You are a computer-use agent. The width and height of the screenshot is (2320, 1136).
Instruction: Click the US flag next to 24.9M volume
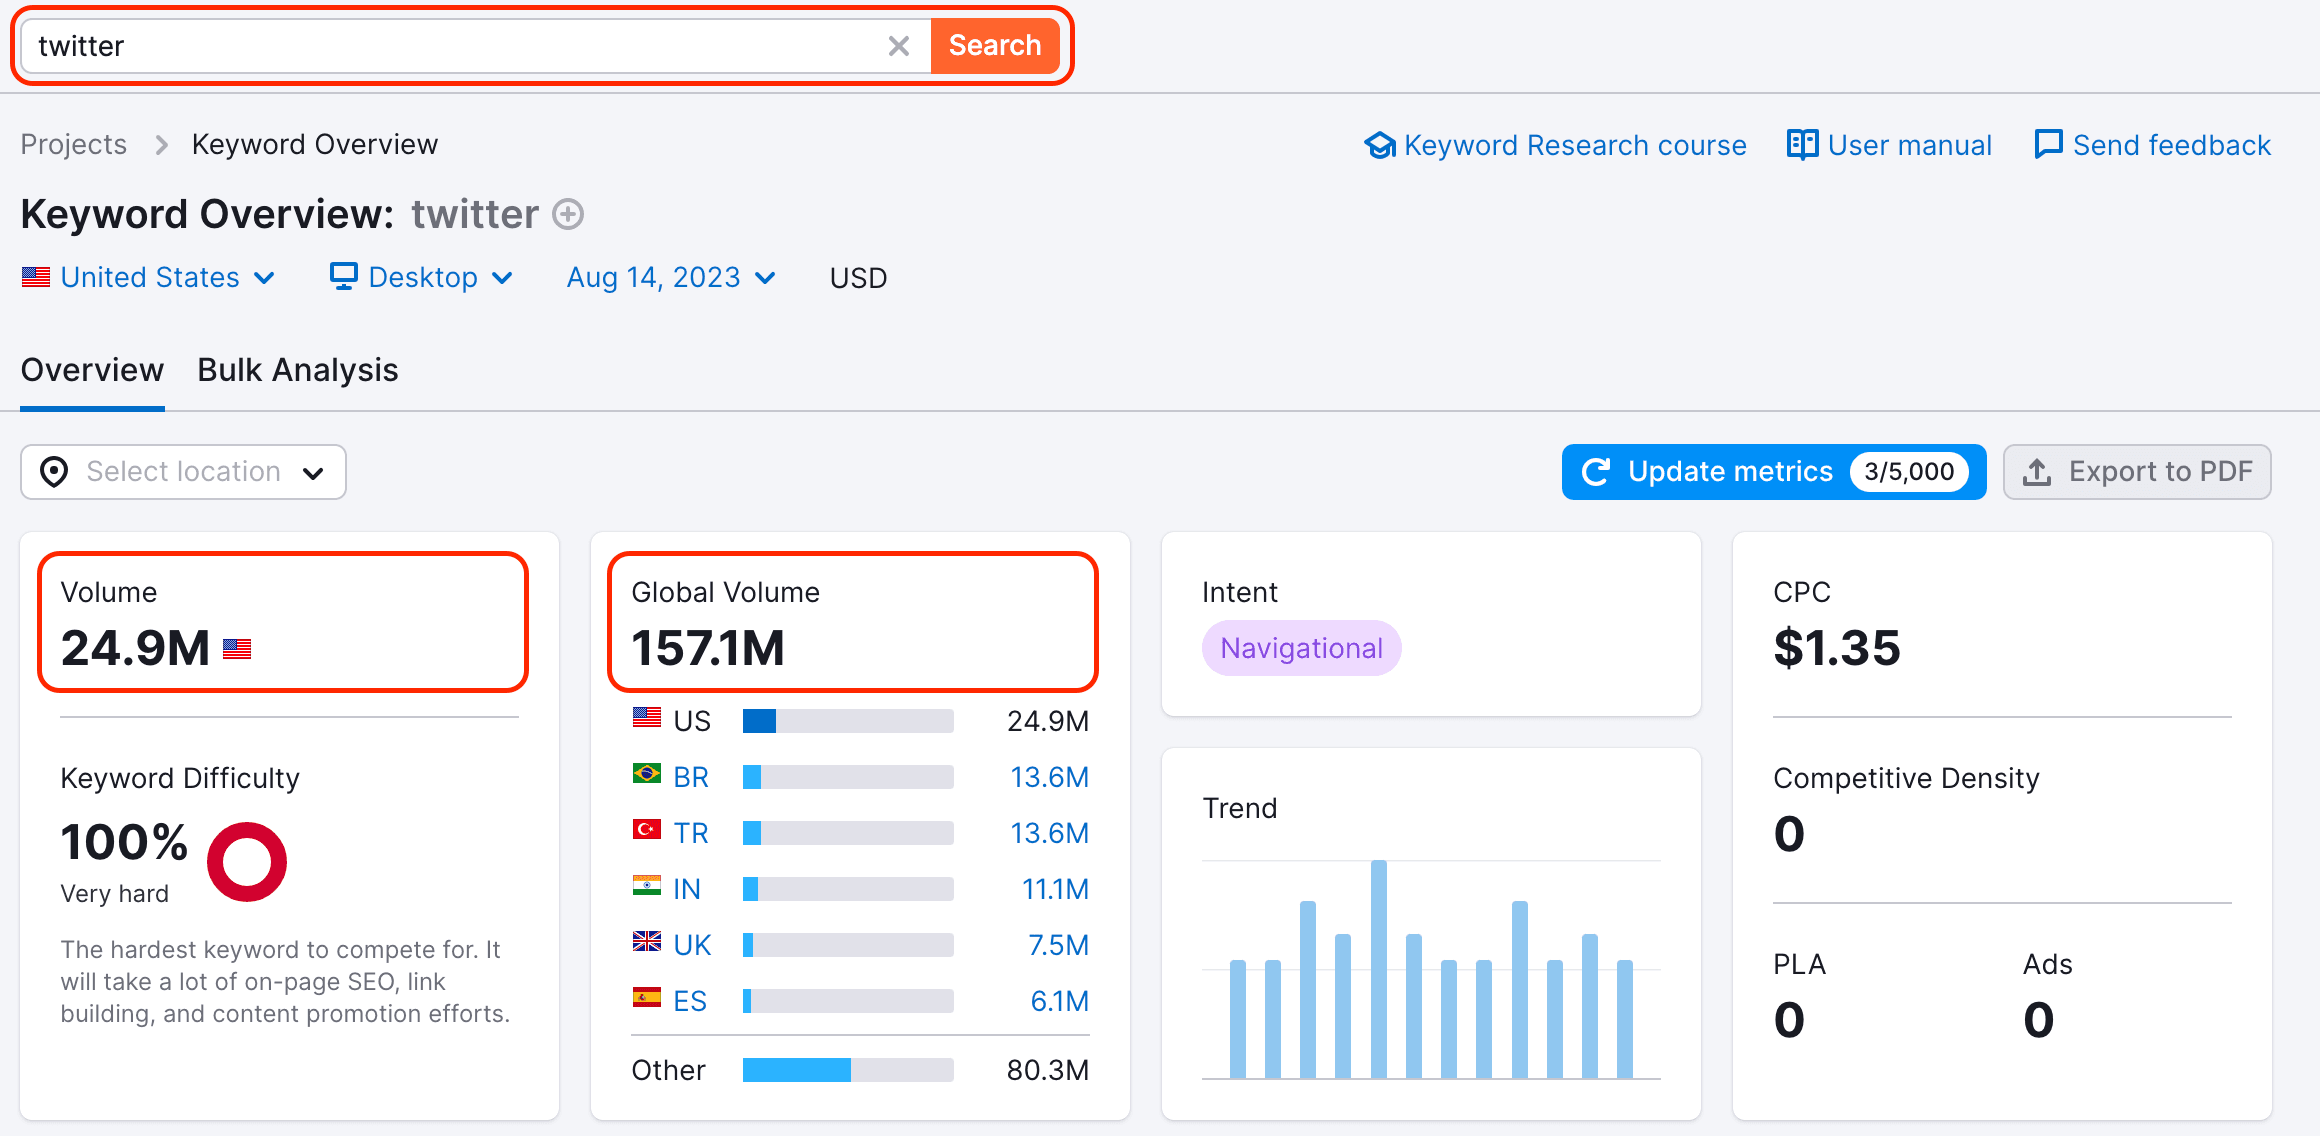(x=237, y=649)
